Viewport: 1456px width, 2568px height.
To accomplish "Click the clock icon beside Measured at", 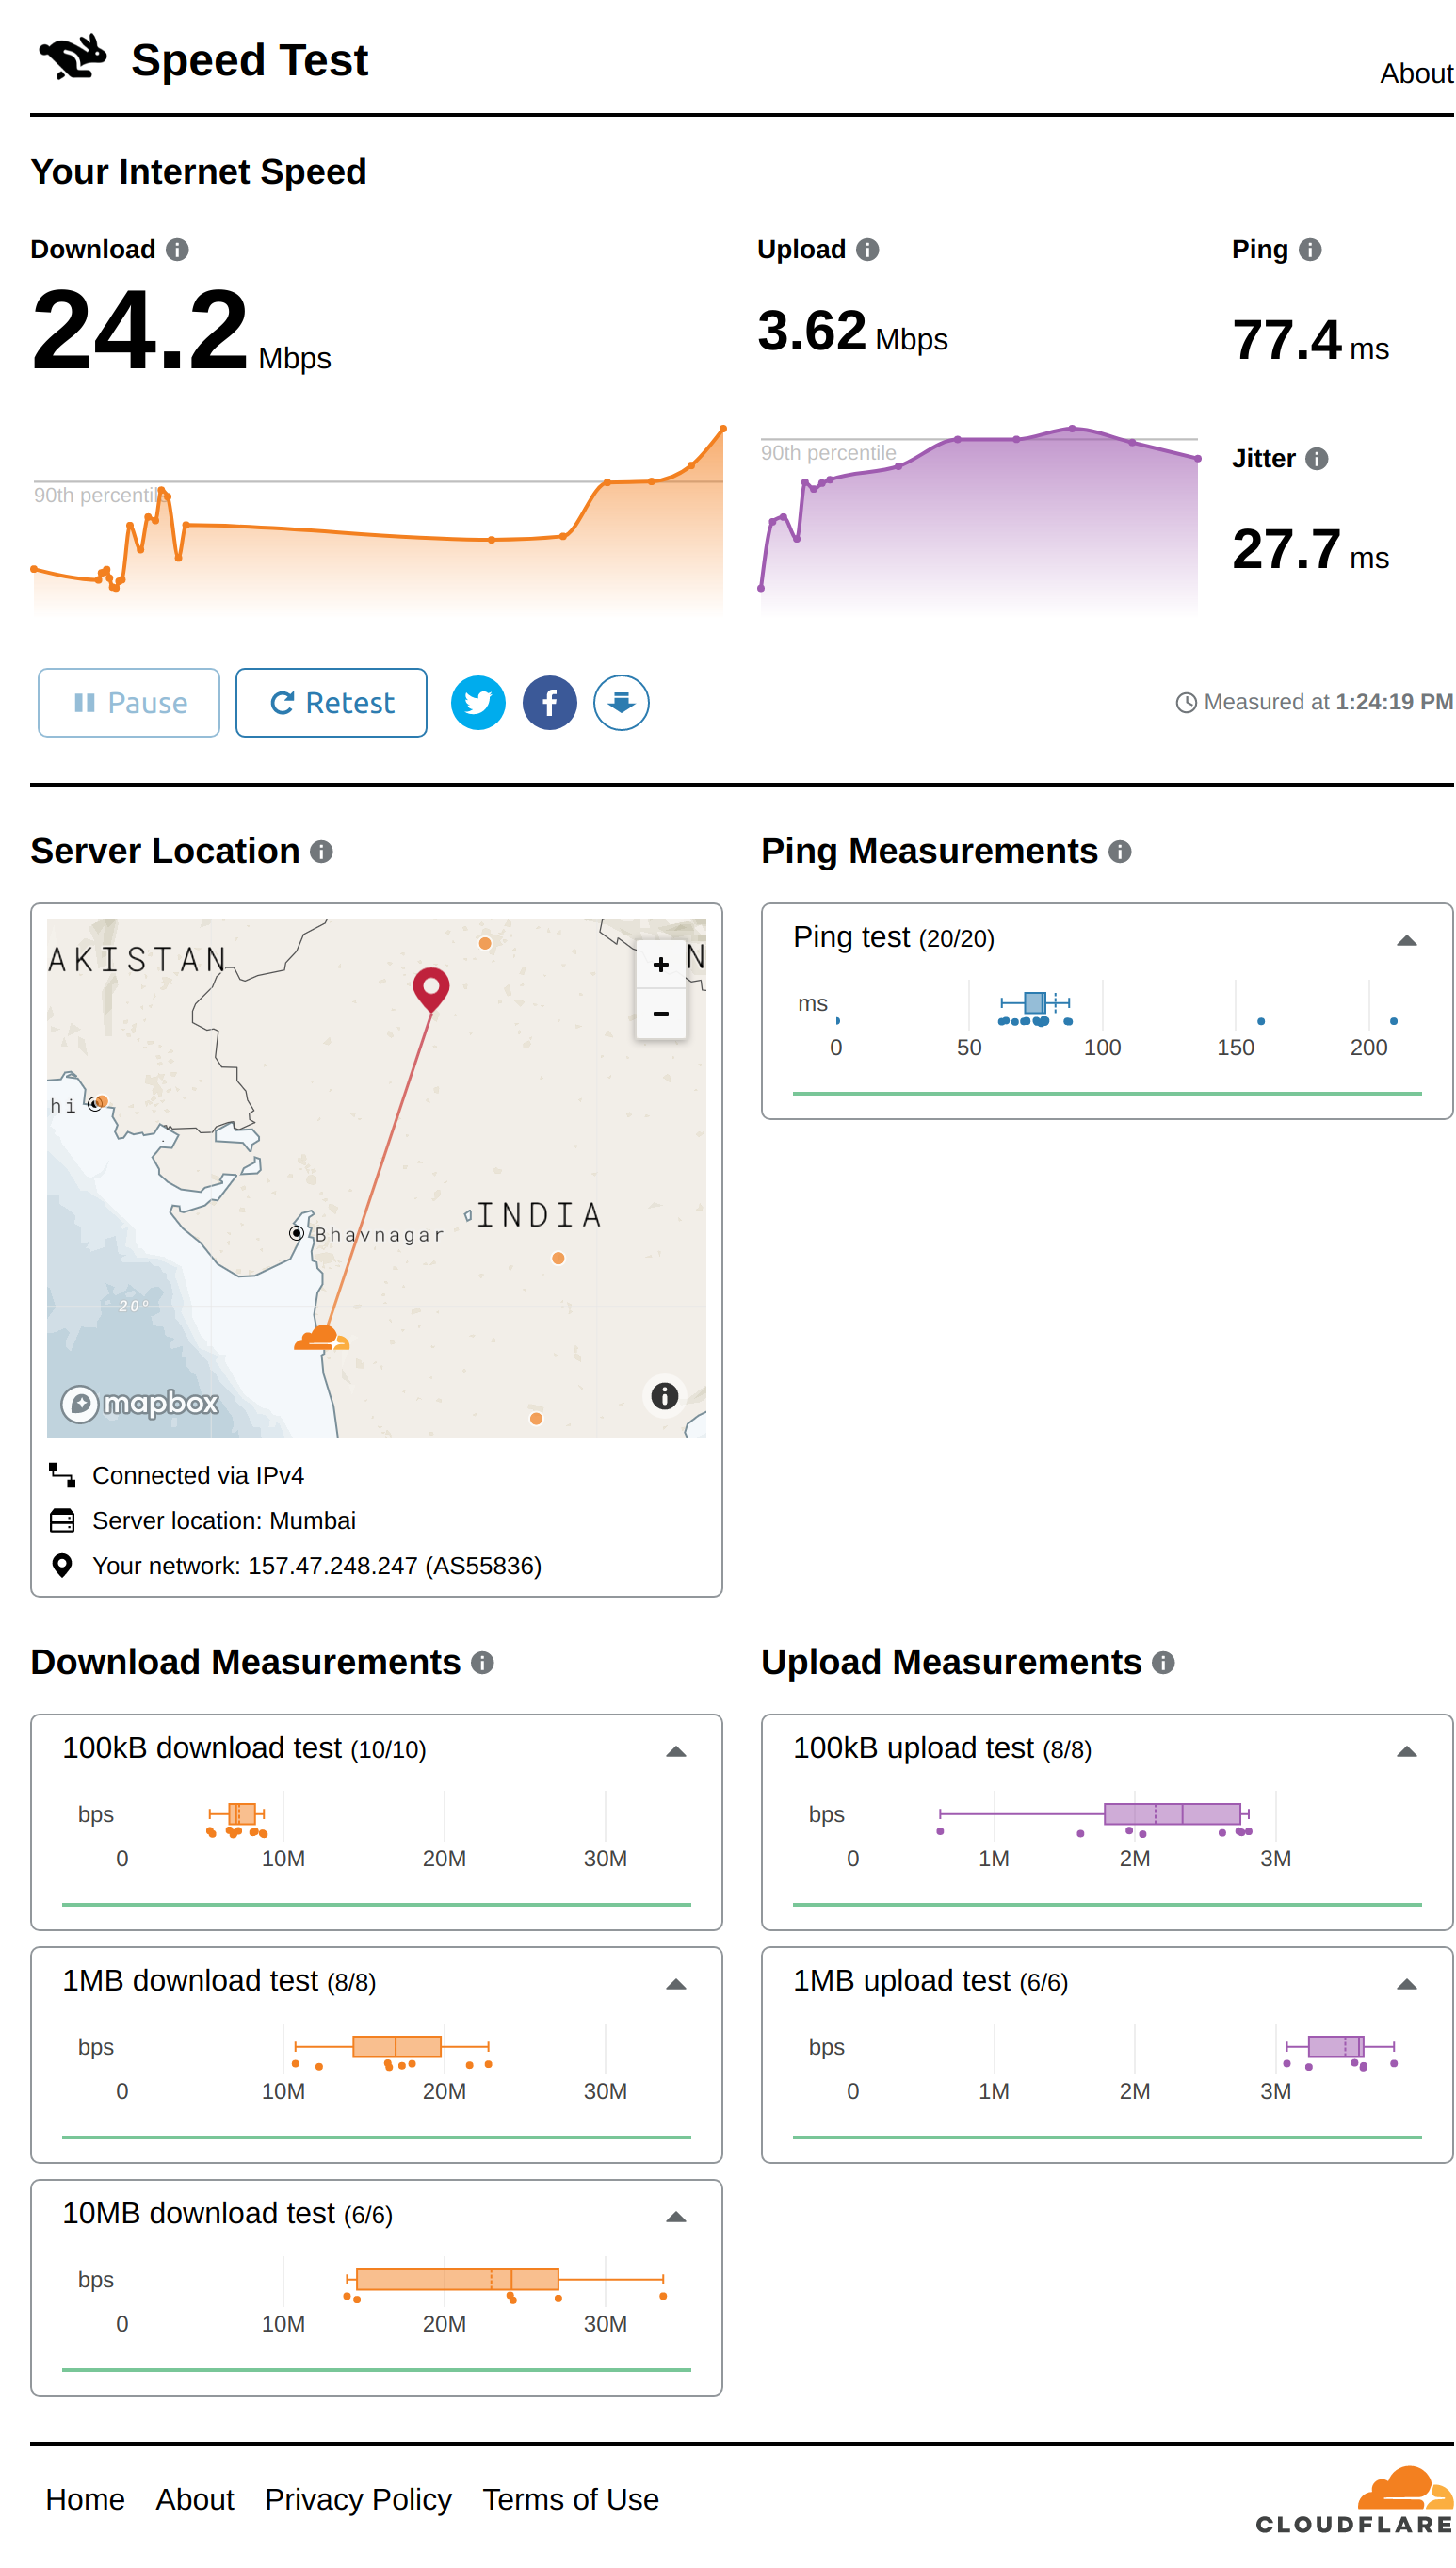I will [1186, 703].
